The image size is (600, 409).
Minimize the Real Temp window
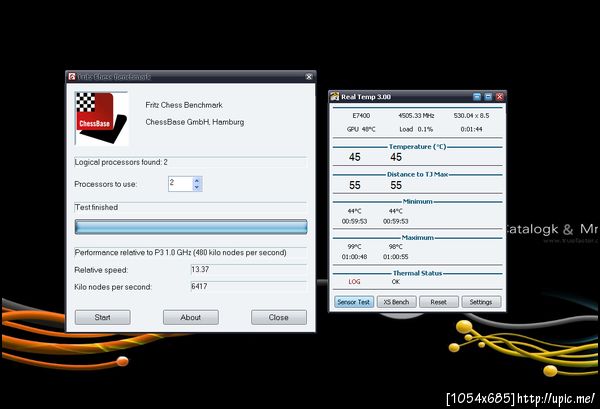(x=477, y=97)
